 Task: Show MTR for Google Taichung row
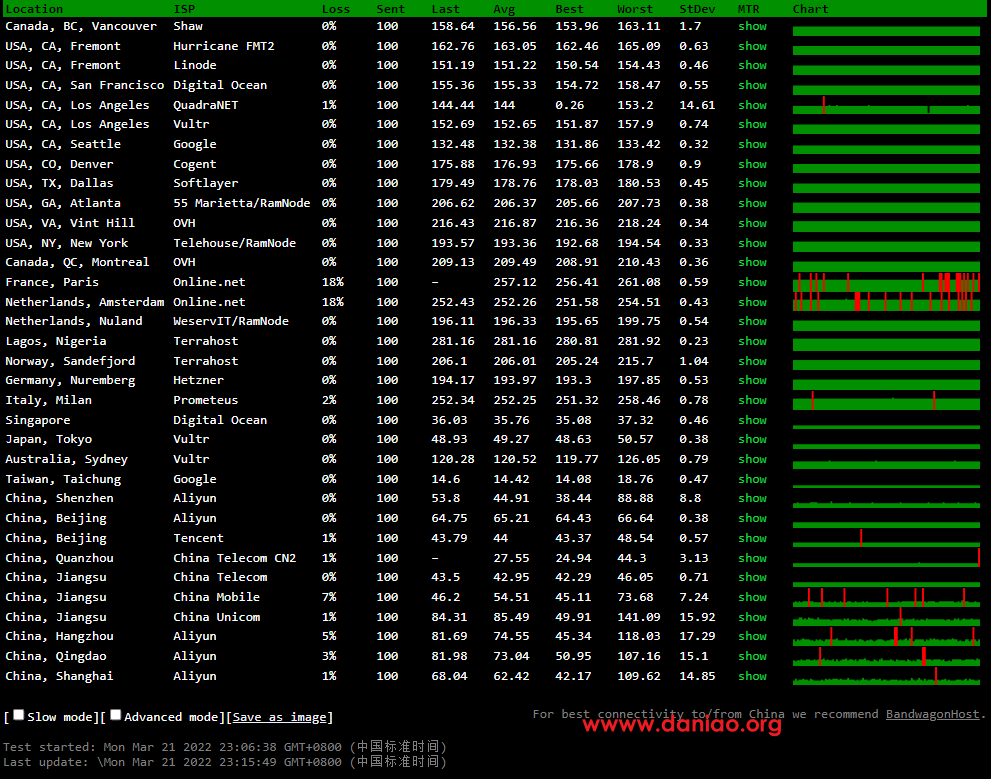pos(752,480)
